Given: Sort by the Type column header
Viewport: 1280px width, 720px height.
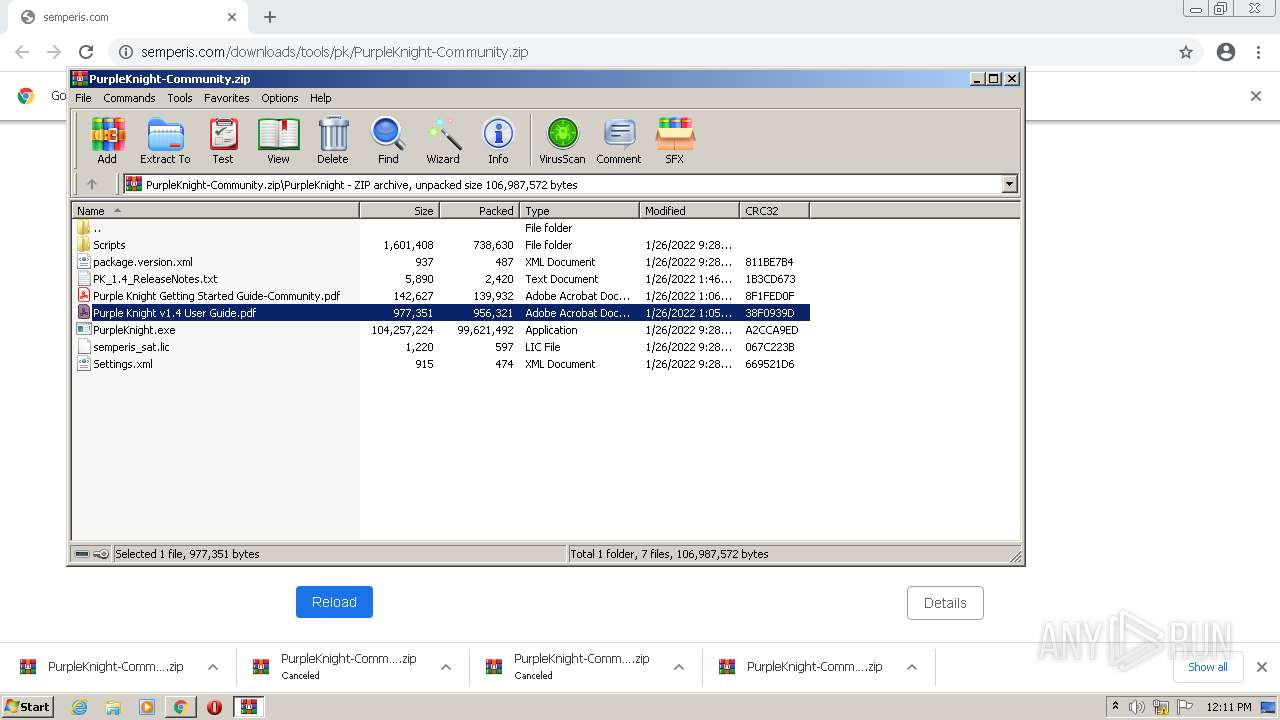Looking at the screenshot, I should pos(580,210).
